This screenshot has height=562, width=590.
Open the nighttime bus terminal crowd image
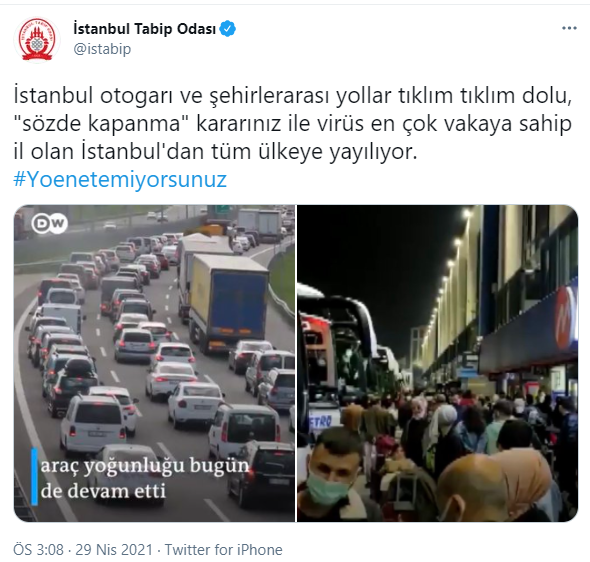[x=437, y=363]
